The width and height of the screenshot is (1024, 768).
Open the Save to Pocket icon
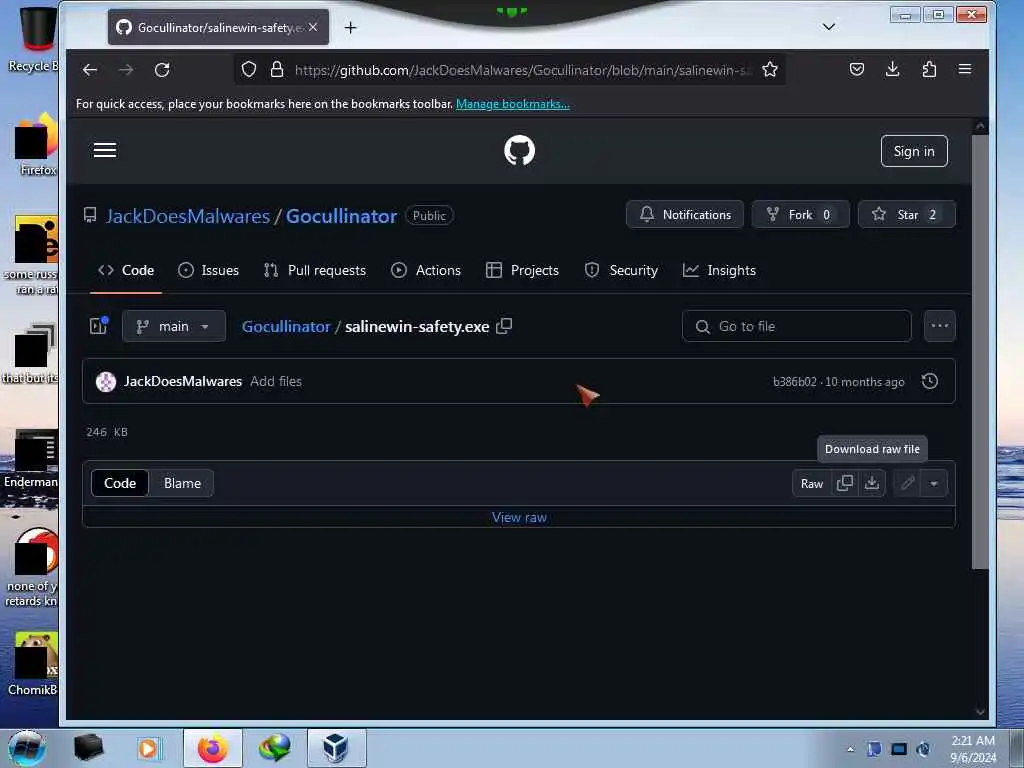tap(857, 69)
